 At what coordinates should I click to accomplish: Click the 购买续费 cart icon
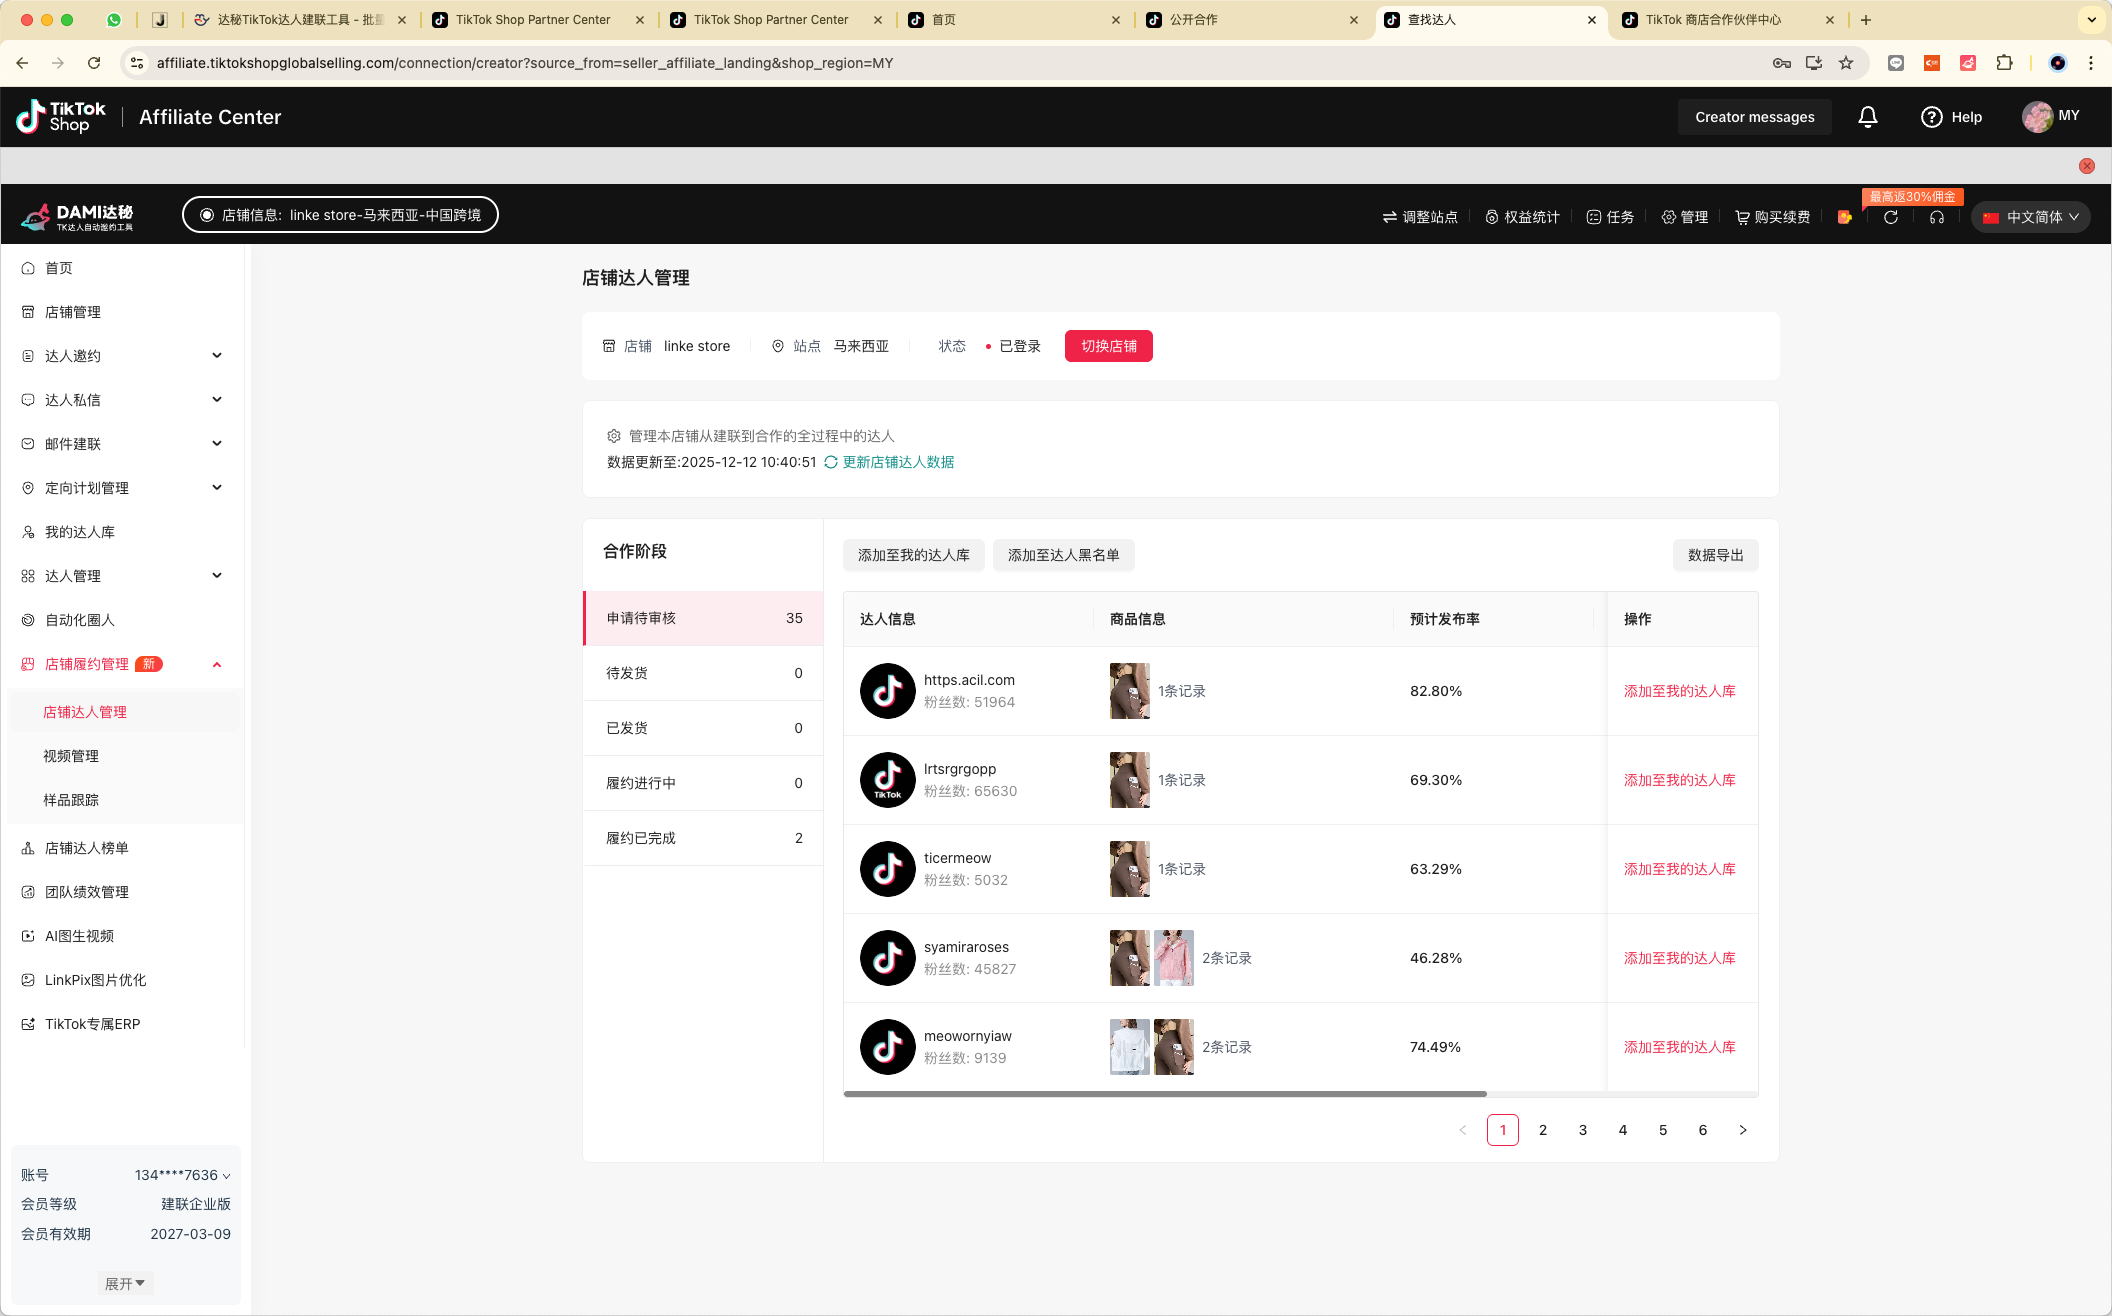point(1742,217)
